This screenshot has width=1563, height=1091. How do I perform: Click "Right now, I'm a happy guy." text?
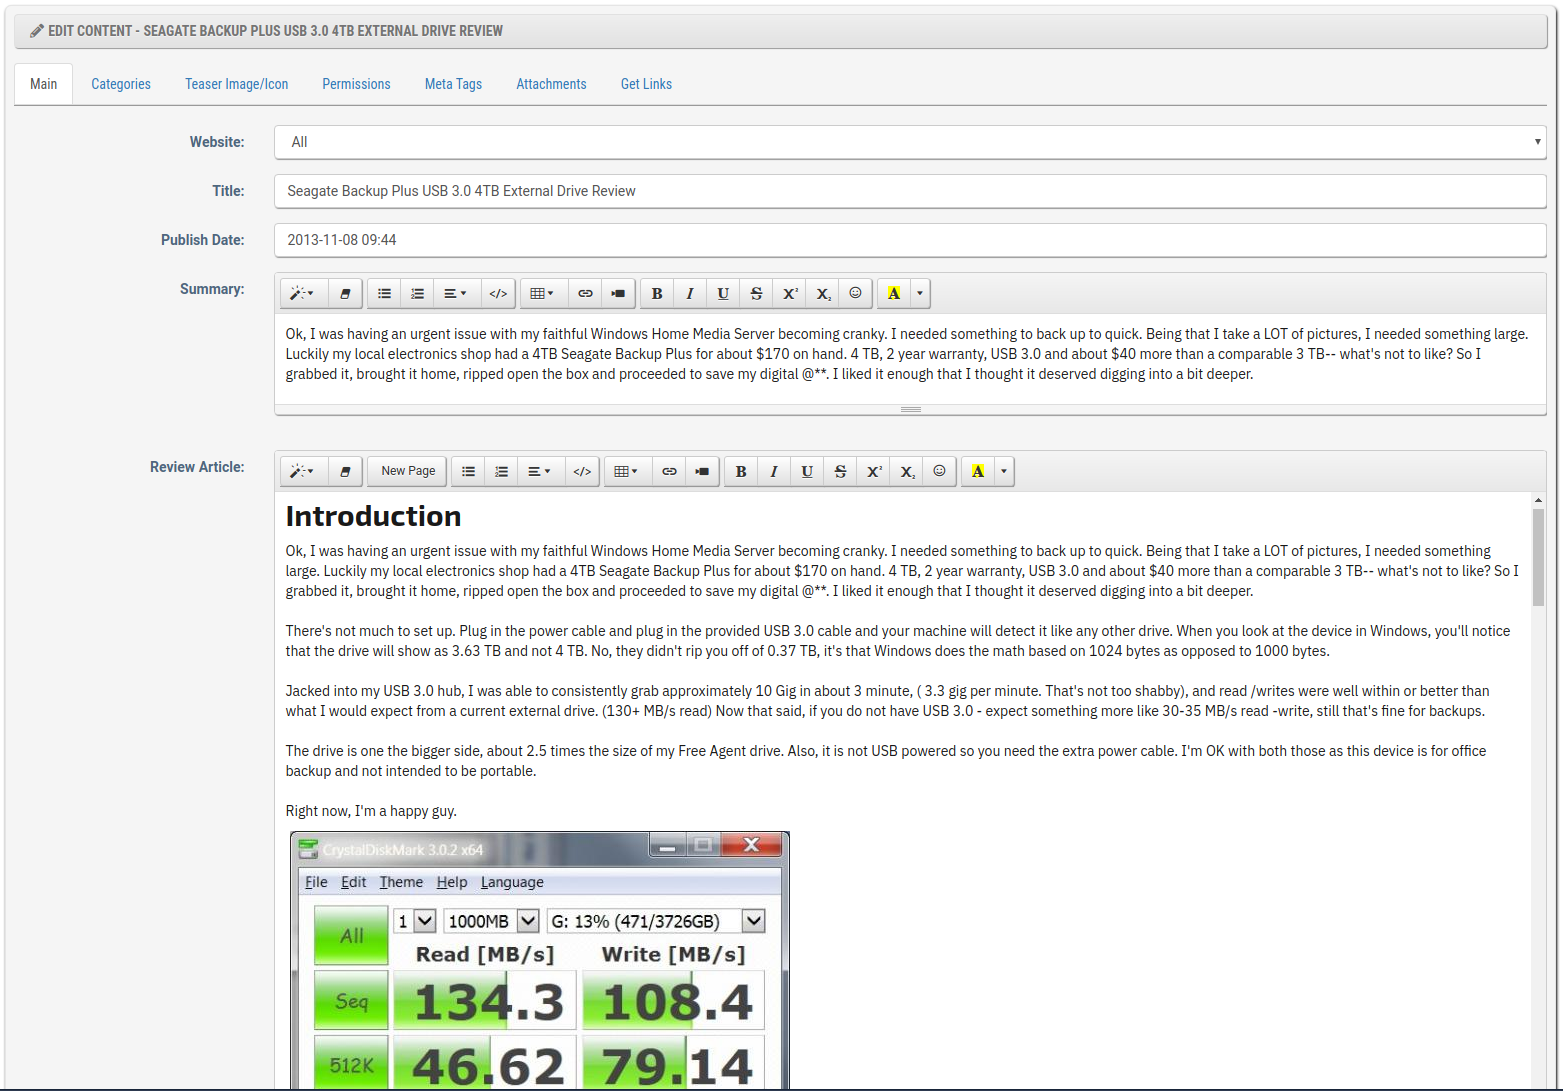pyautogui.click(x=371, y=811)
